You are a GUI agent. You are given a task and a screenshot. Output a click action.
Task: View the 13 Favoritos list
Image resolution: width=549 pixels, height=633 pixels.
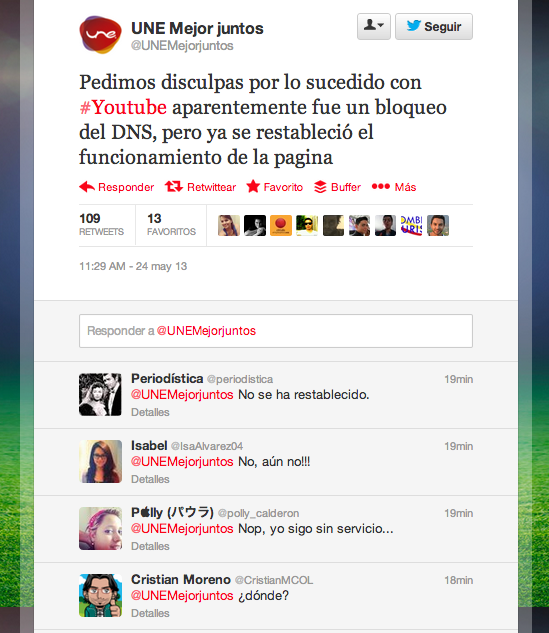171,224
